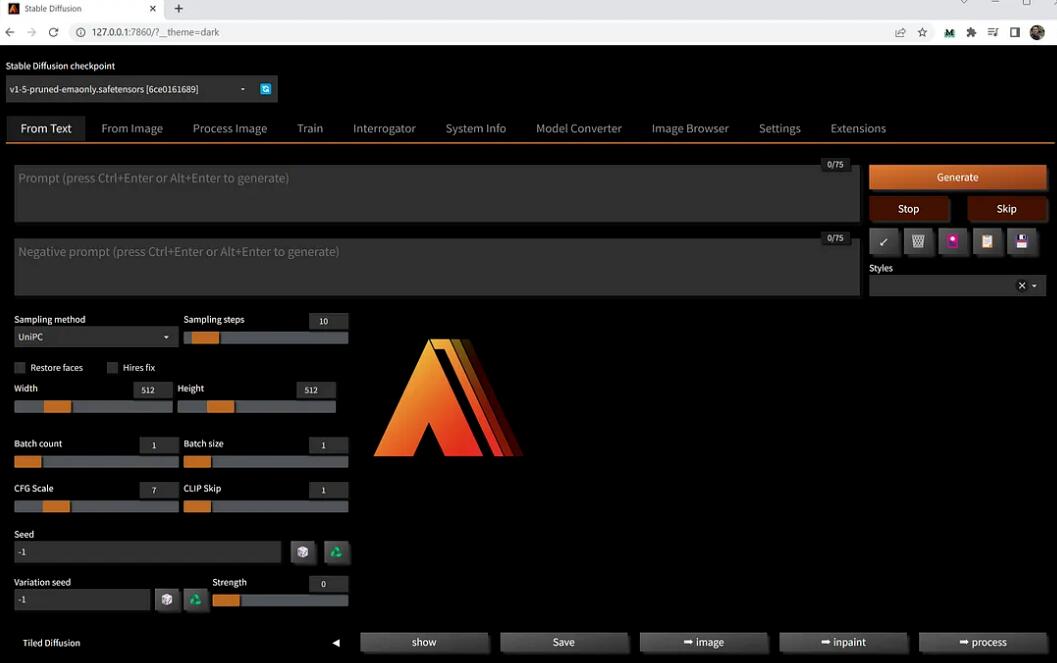Randomize the Variation seed with its dice icon

click(x=167, y=600)
